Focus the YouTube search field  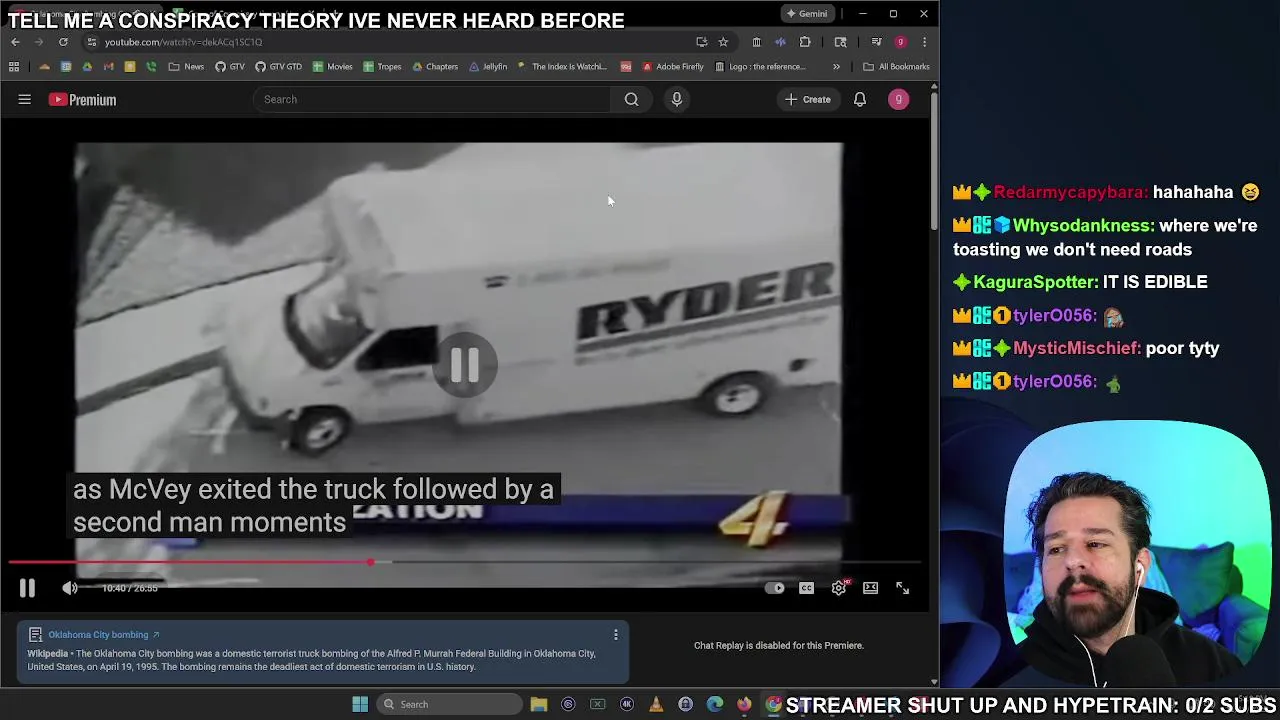pyautogui.click(x=432, y=99)
